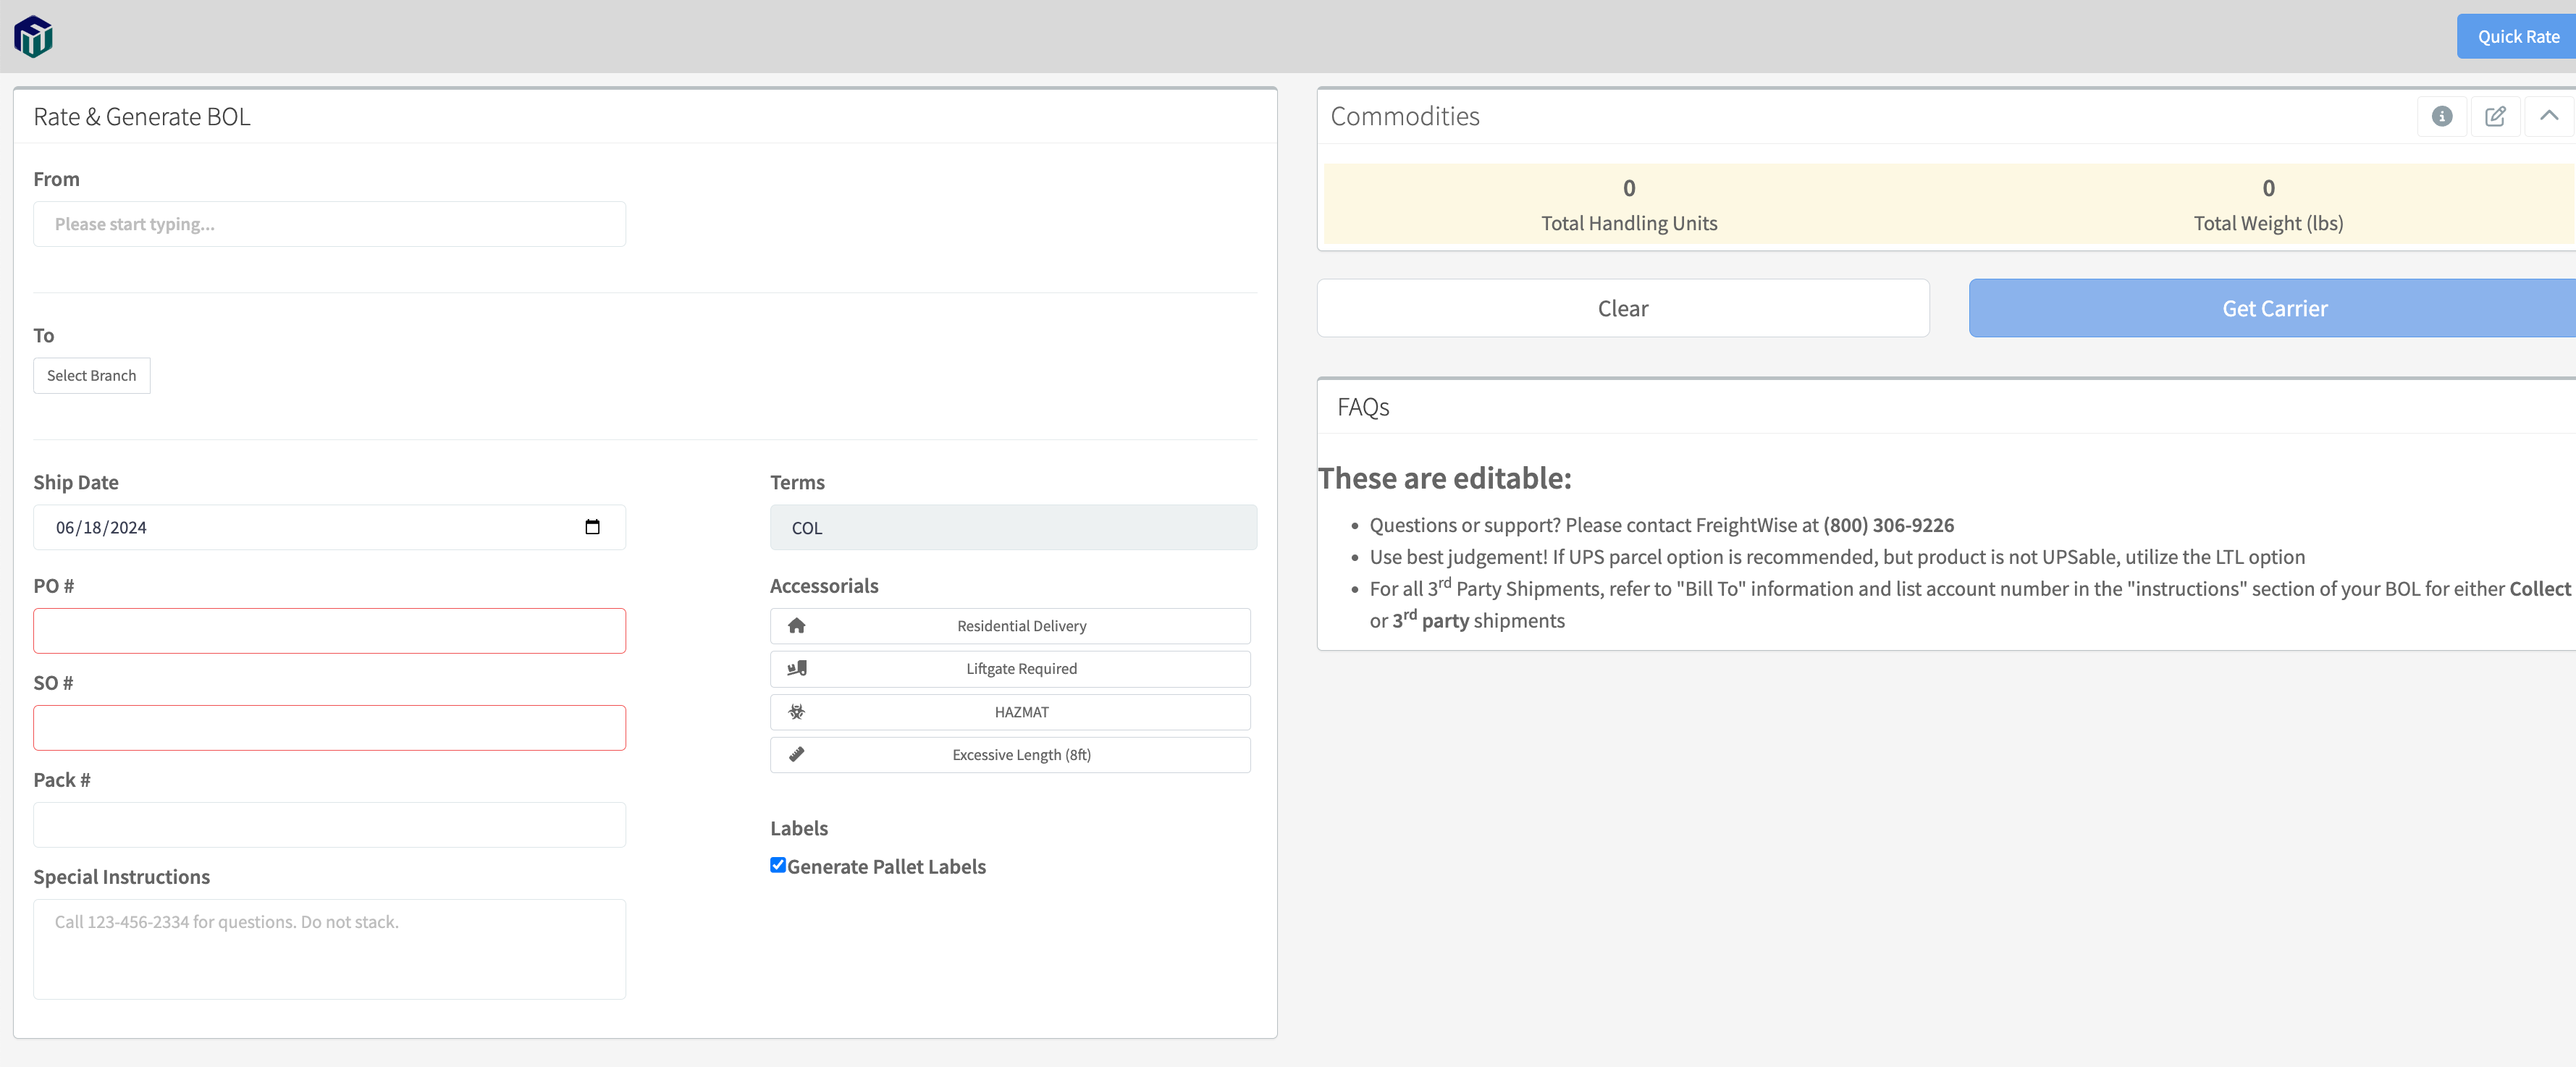This screenshot has width=2576, height=1067.
Task: Click the biohazard icon for HAZMAT
Action: (x=797, y=711)
